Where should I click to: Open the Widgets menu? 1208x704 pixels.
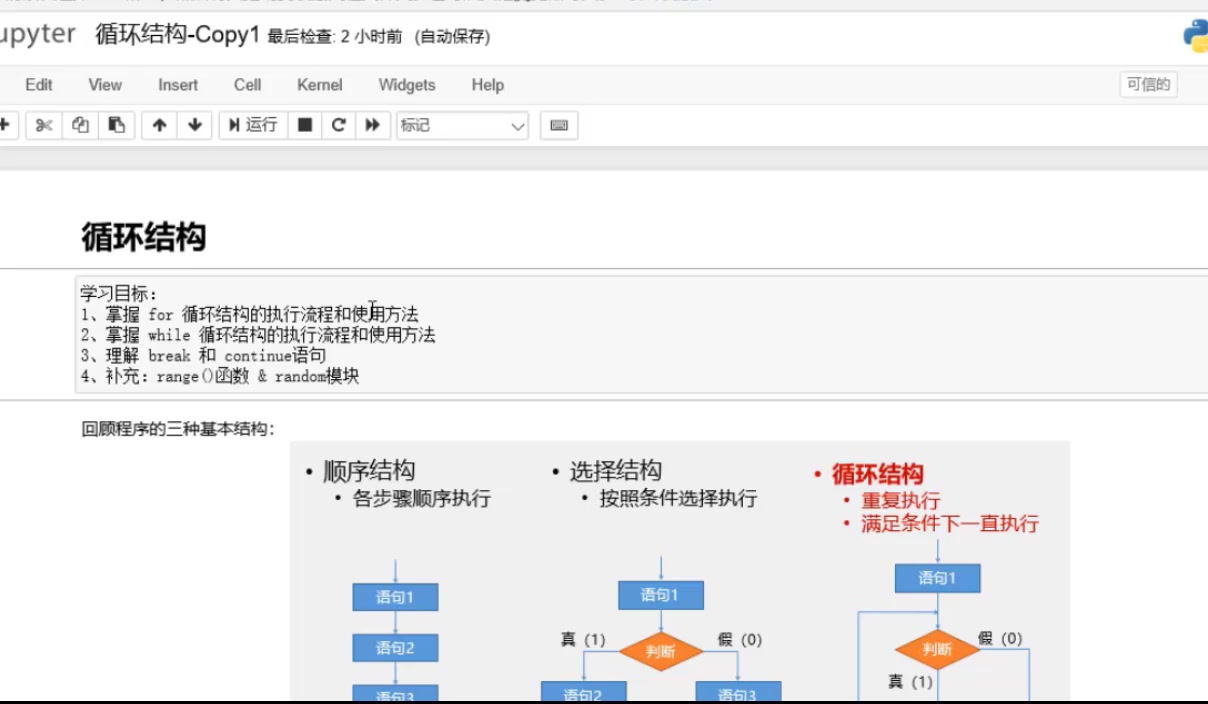point(407,85)
